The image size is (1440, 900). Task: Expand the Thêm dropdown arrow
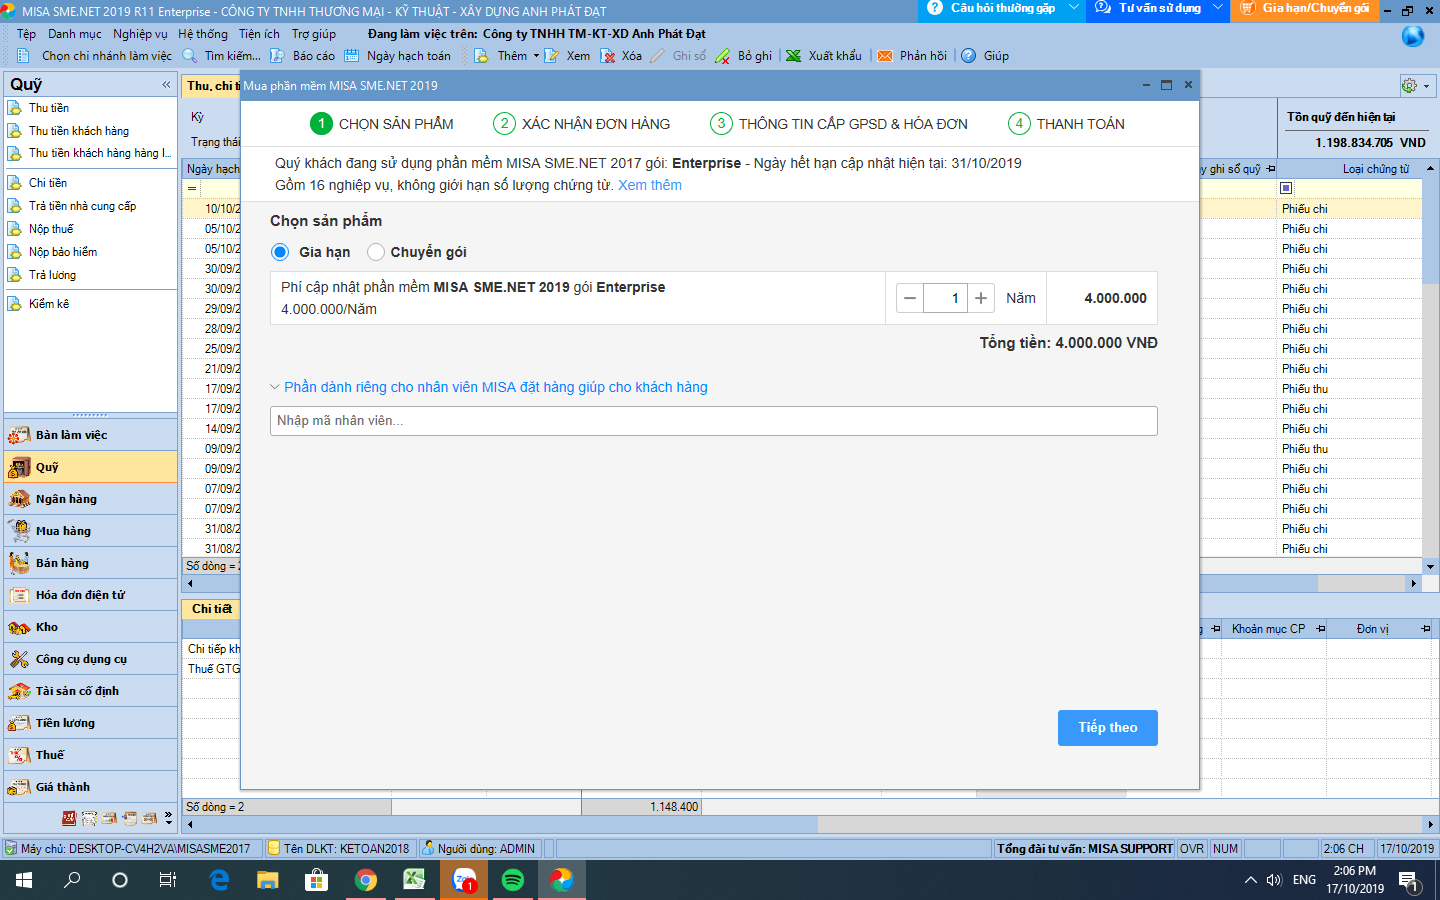(x=536, y=56)
